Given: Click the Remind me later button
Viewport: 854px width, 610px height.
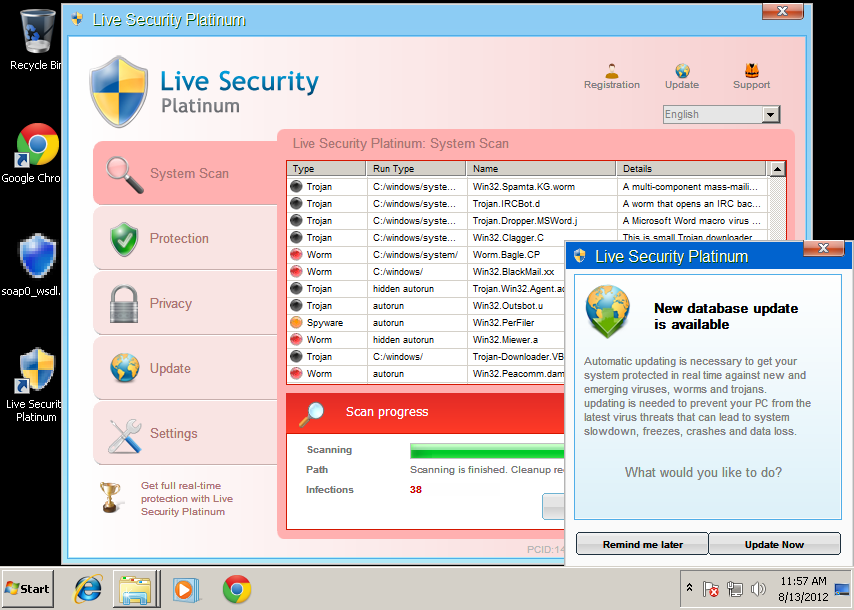Looking at the screenshot, I should point(642,544).
